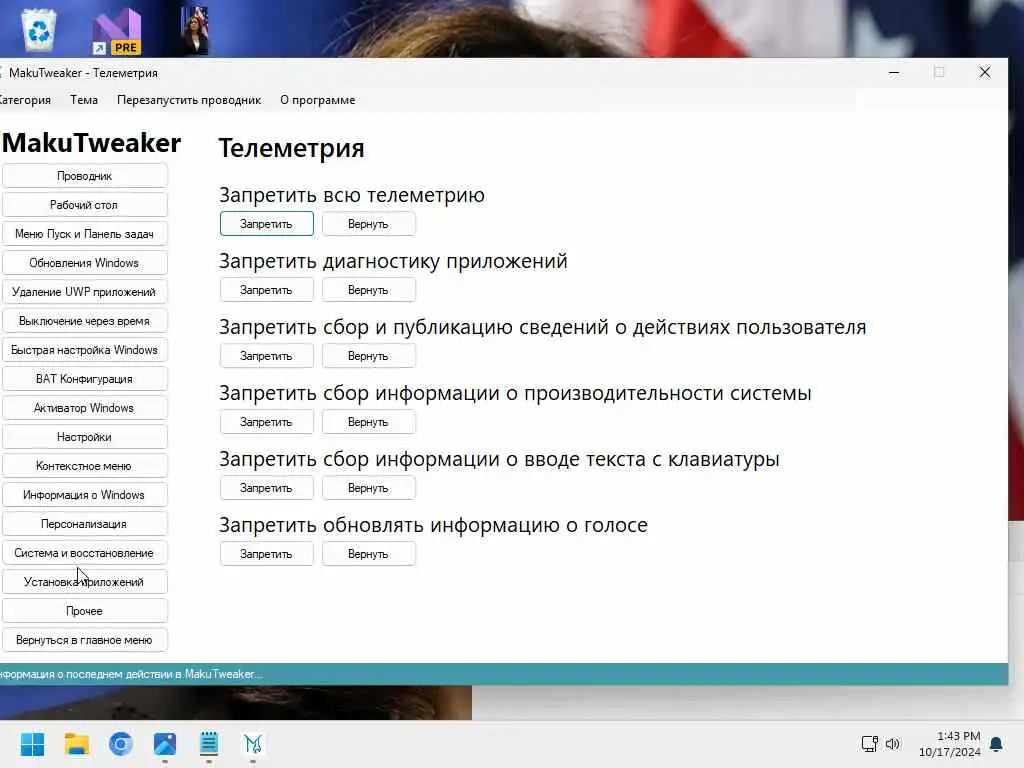This screenshot has height=768, width=1024.
Task: Запретить сбор сведений о действиях пользователя
Action: tap(266, 356)
